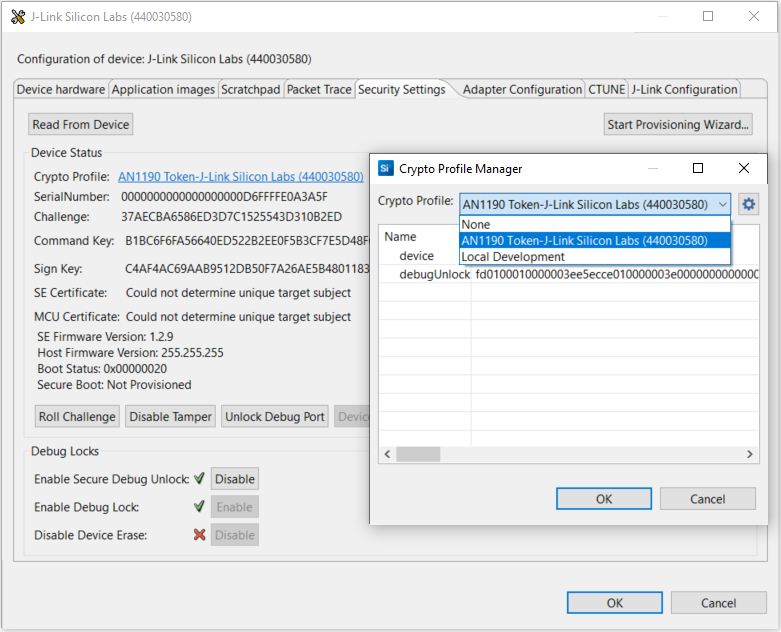Switch to the Adapter Configuration tab

pos(522,89)
